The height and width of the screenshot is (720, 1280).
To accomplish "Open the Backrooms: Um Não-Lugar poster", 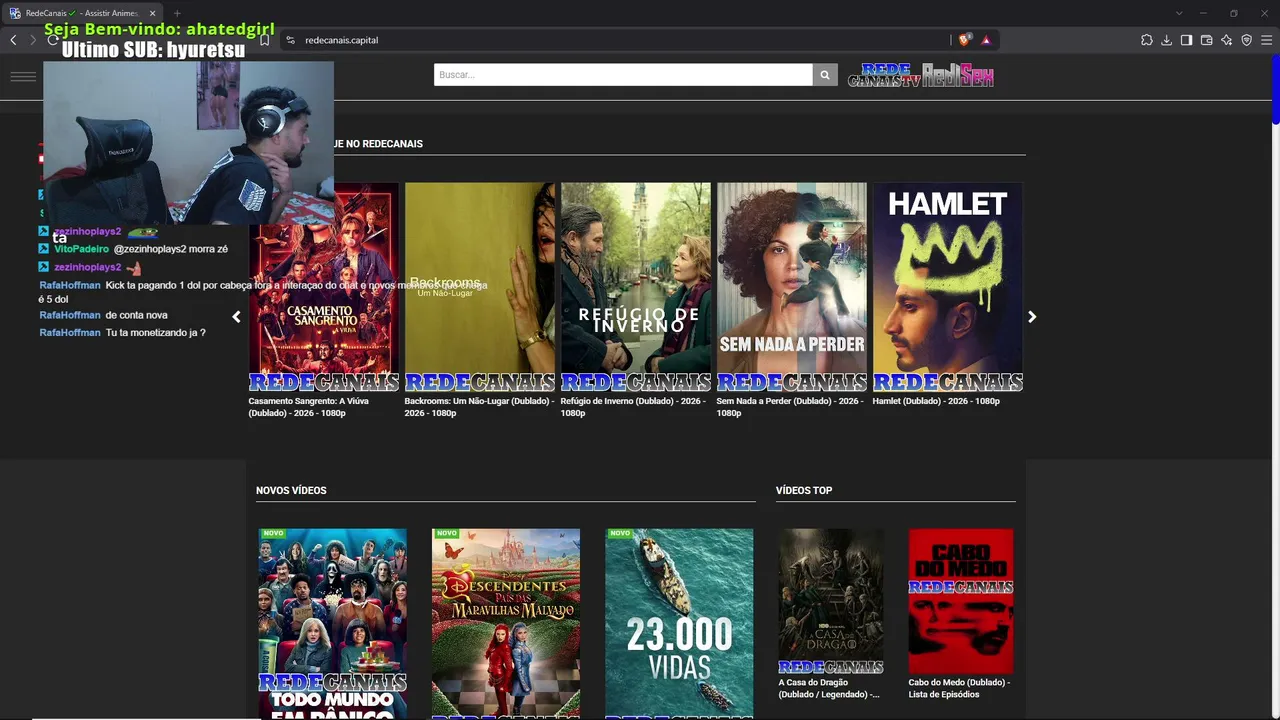I will pyautogui.click(x=480, y=287).
